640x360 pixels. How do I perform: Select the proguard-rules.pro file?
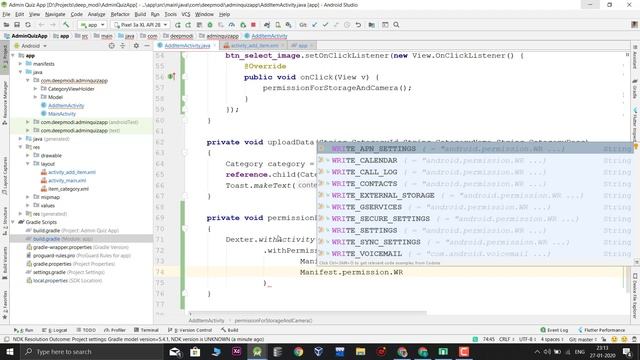[82, 256]
